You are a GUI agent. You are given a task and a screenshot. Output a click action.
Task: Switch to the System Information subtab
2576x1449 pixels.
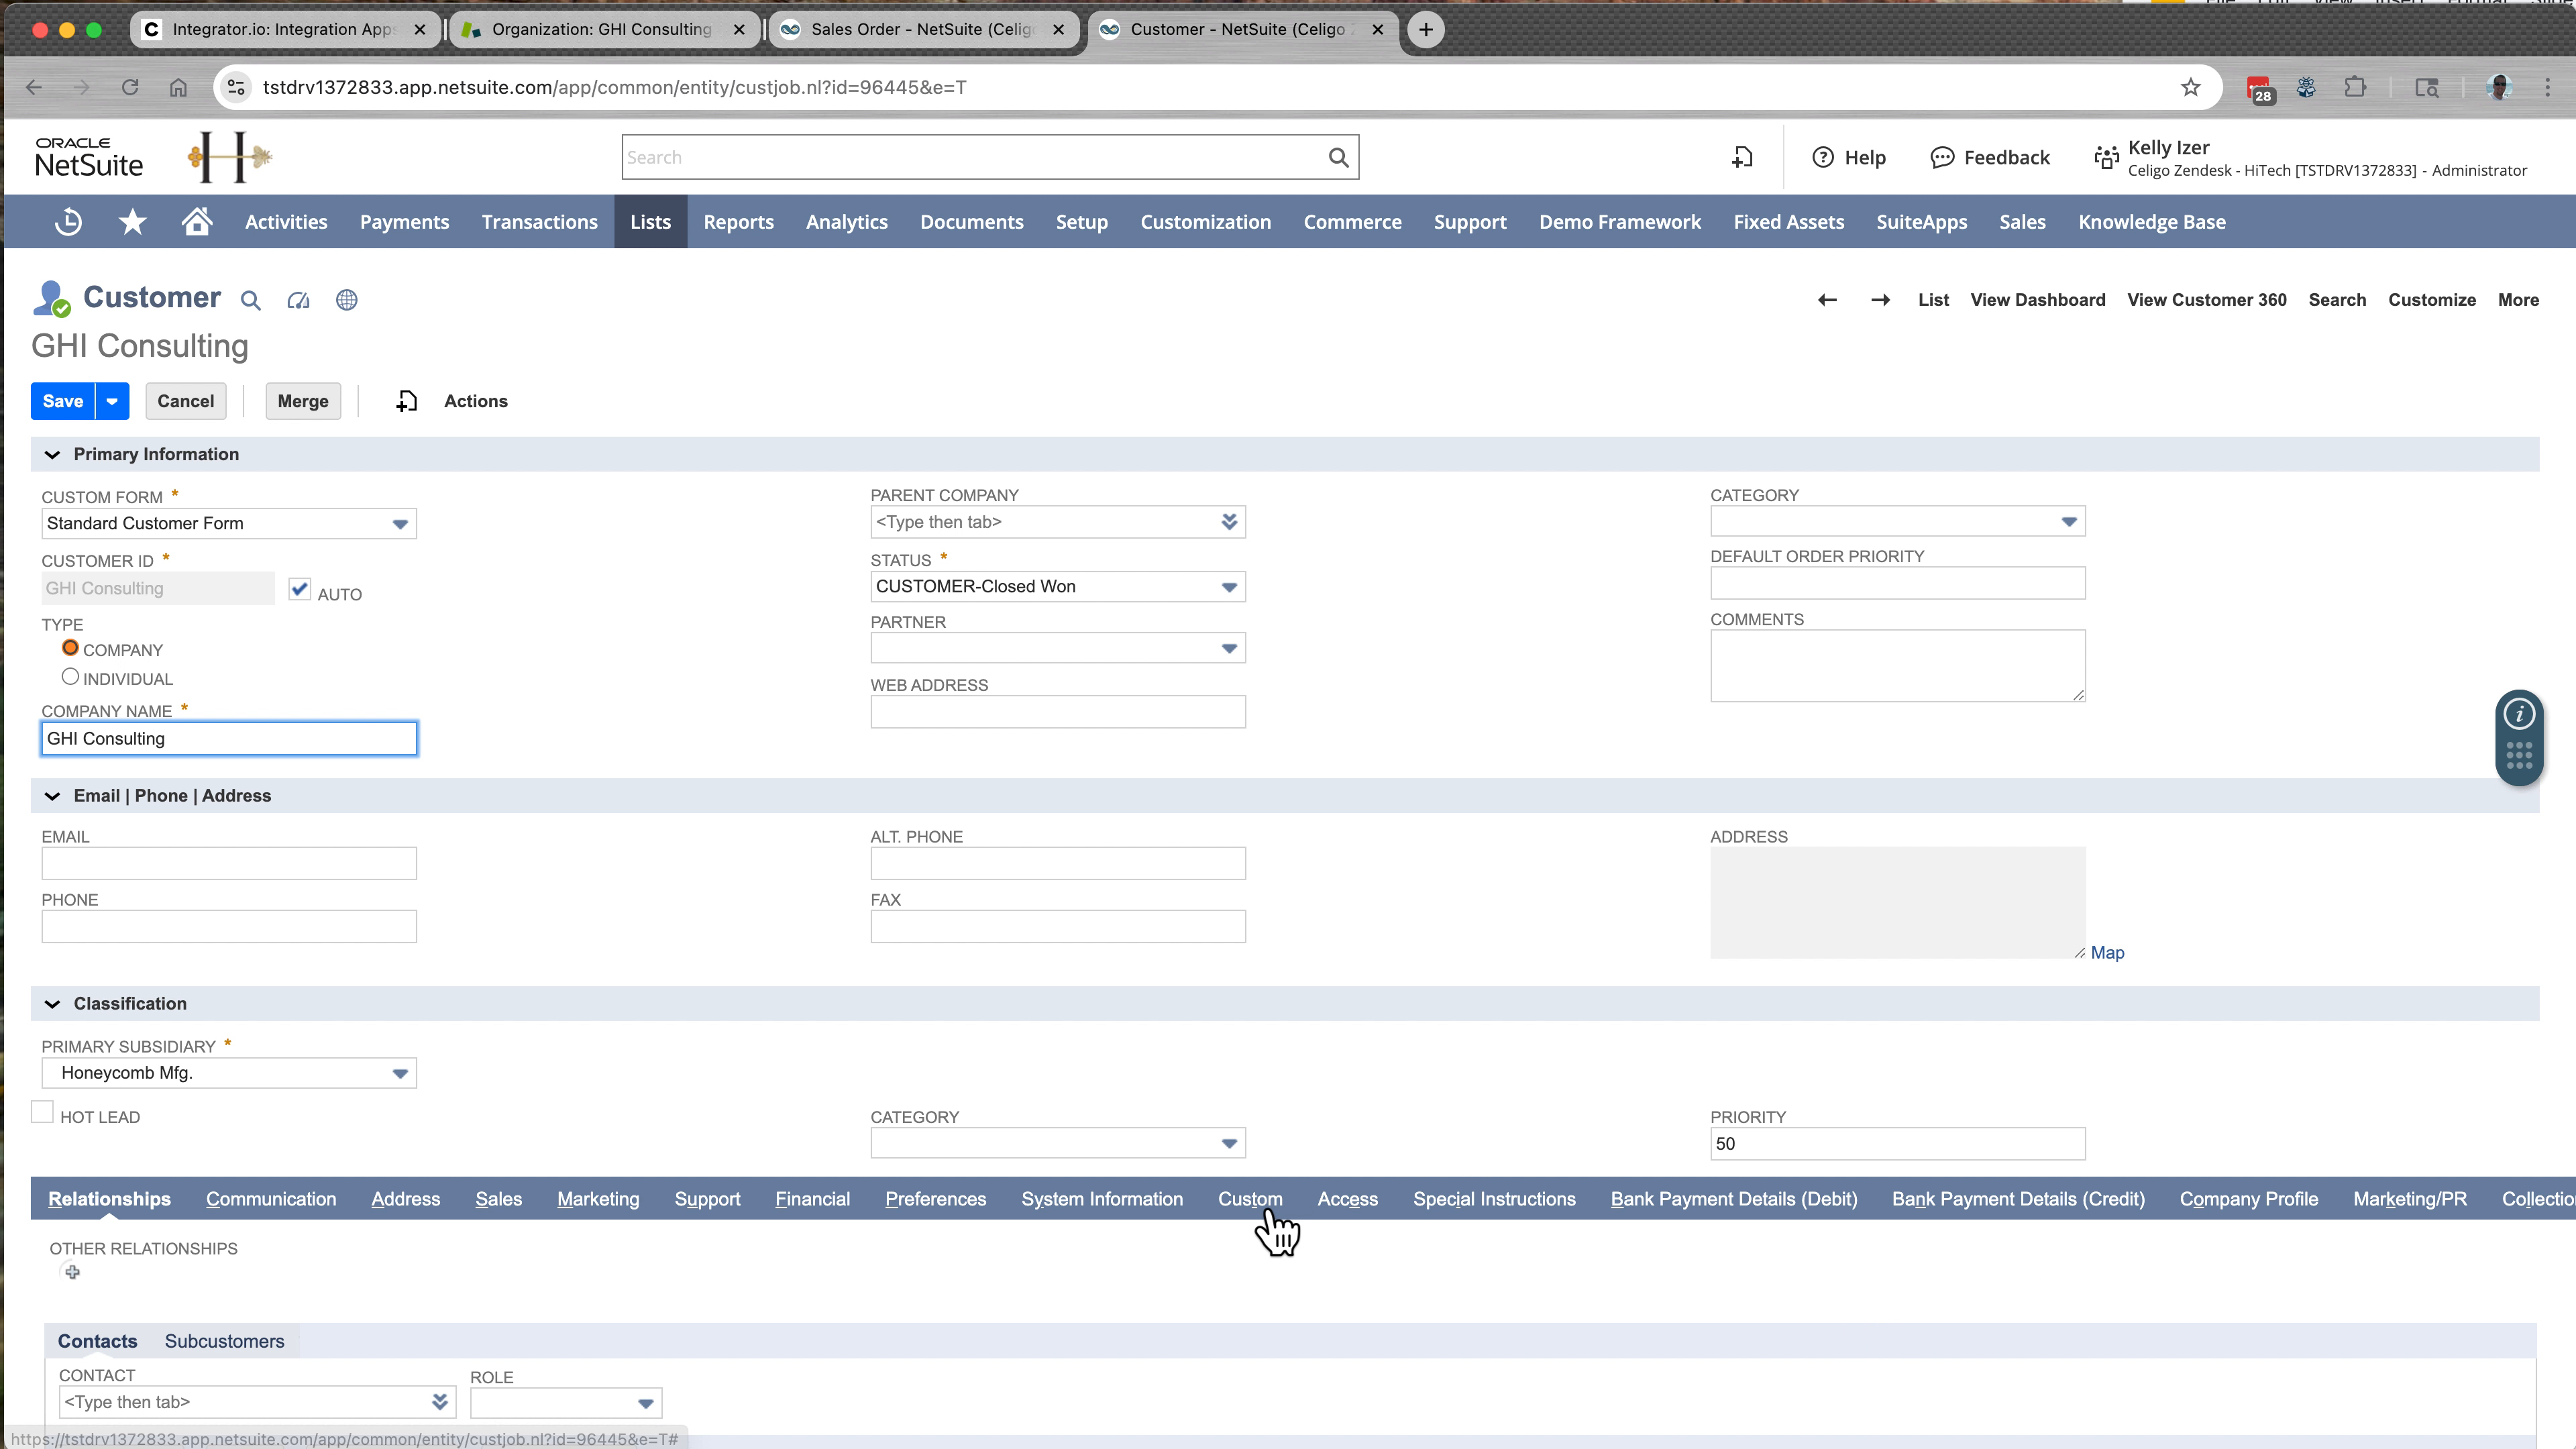[1101, 1199]
